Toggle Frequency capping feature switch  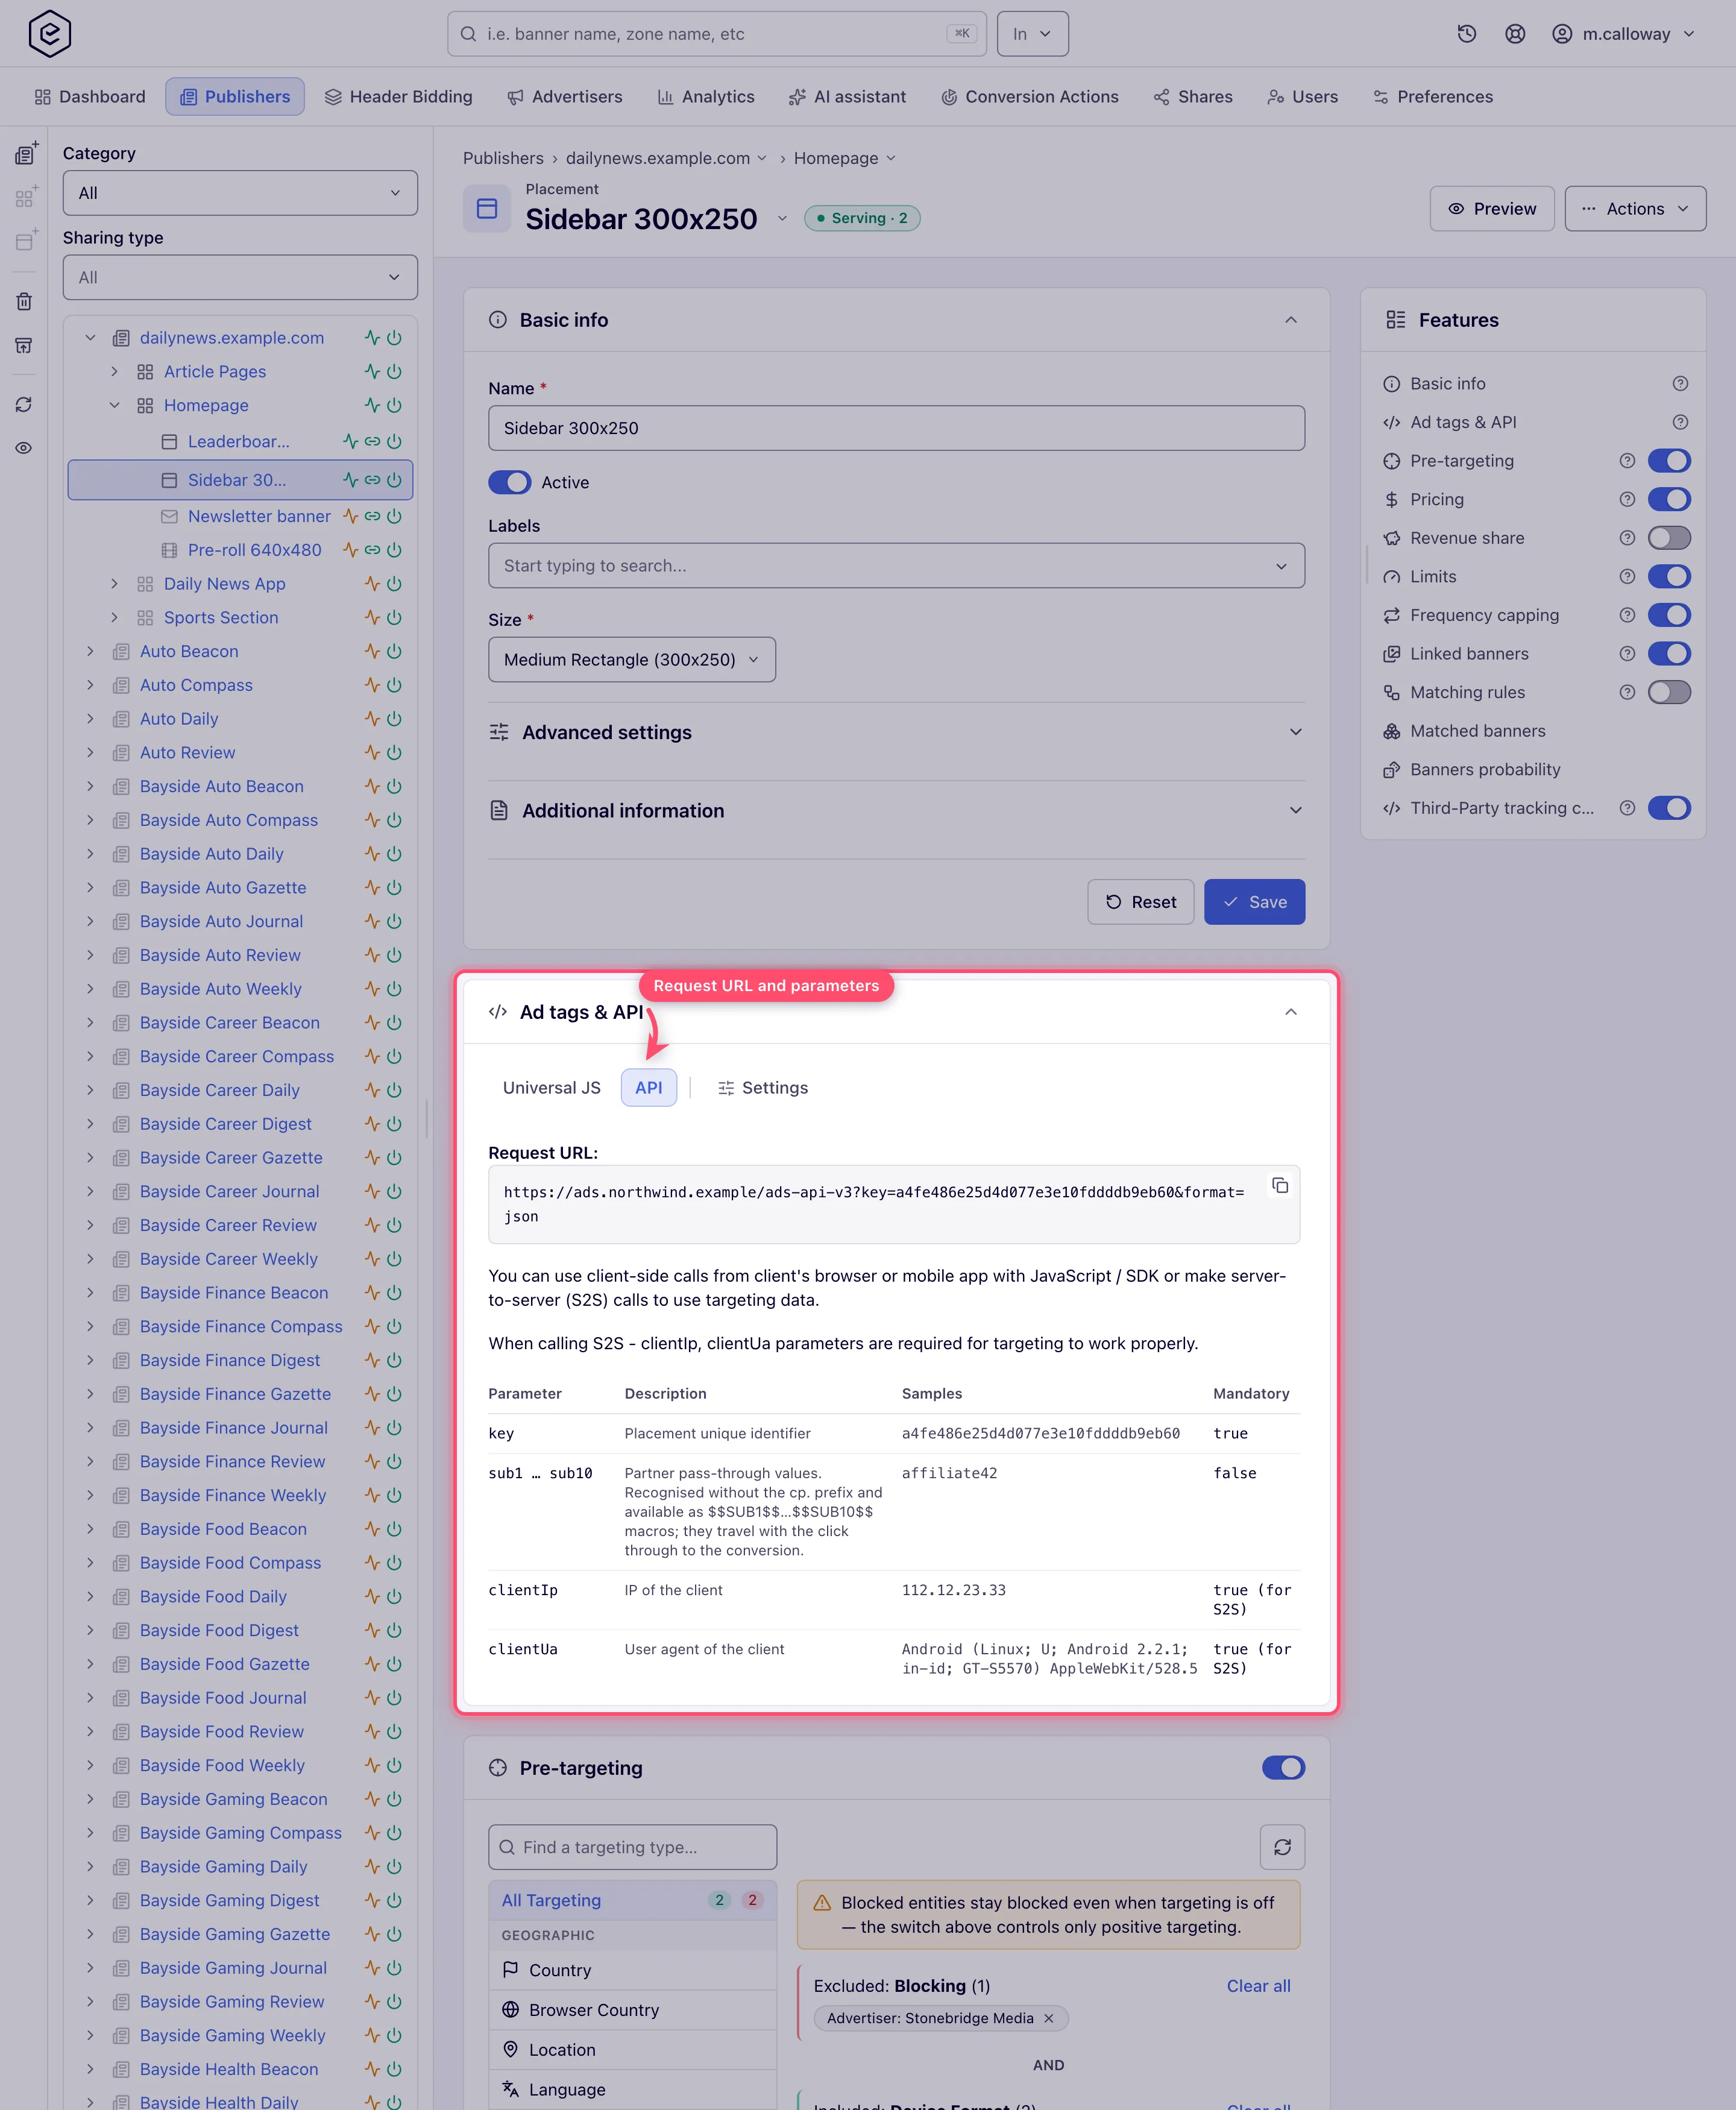click(1669, 615)
